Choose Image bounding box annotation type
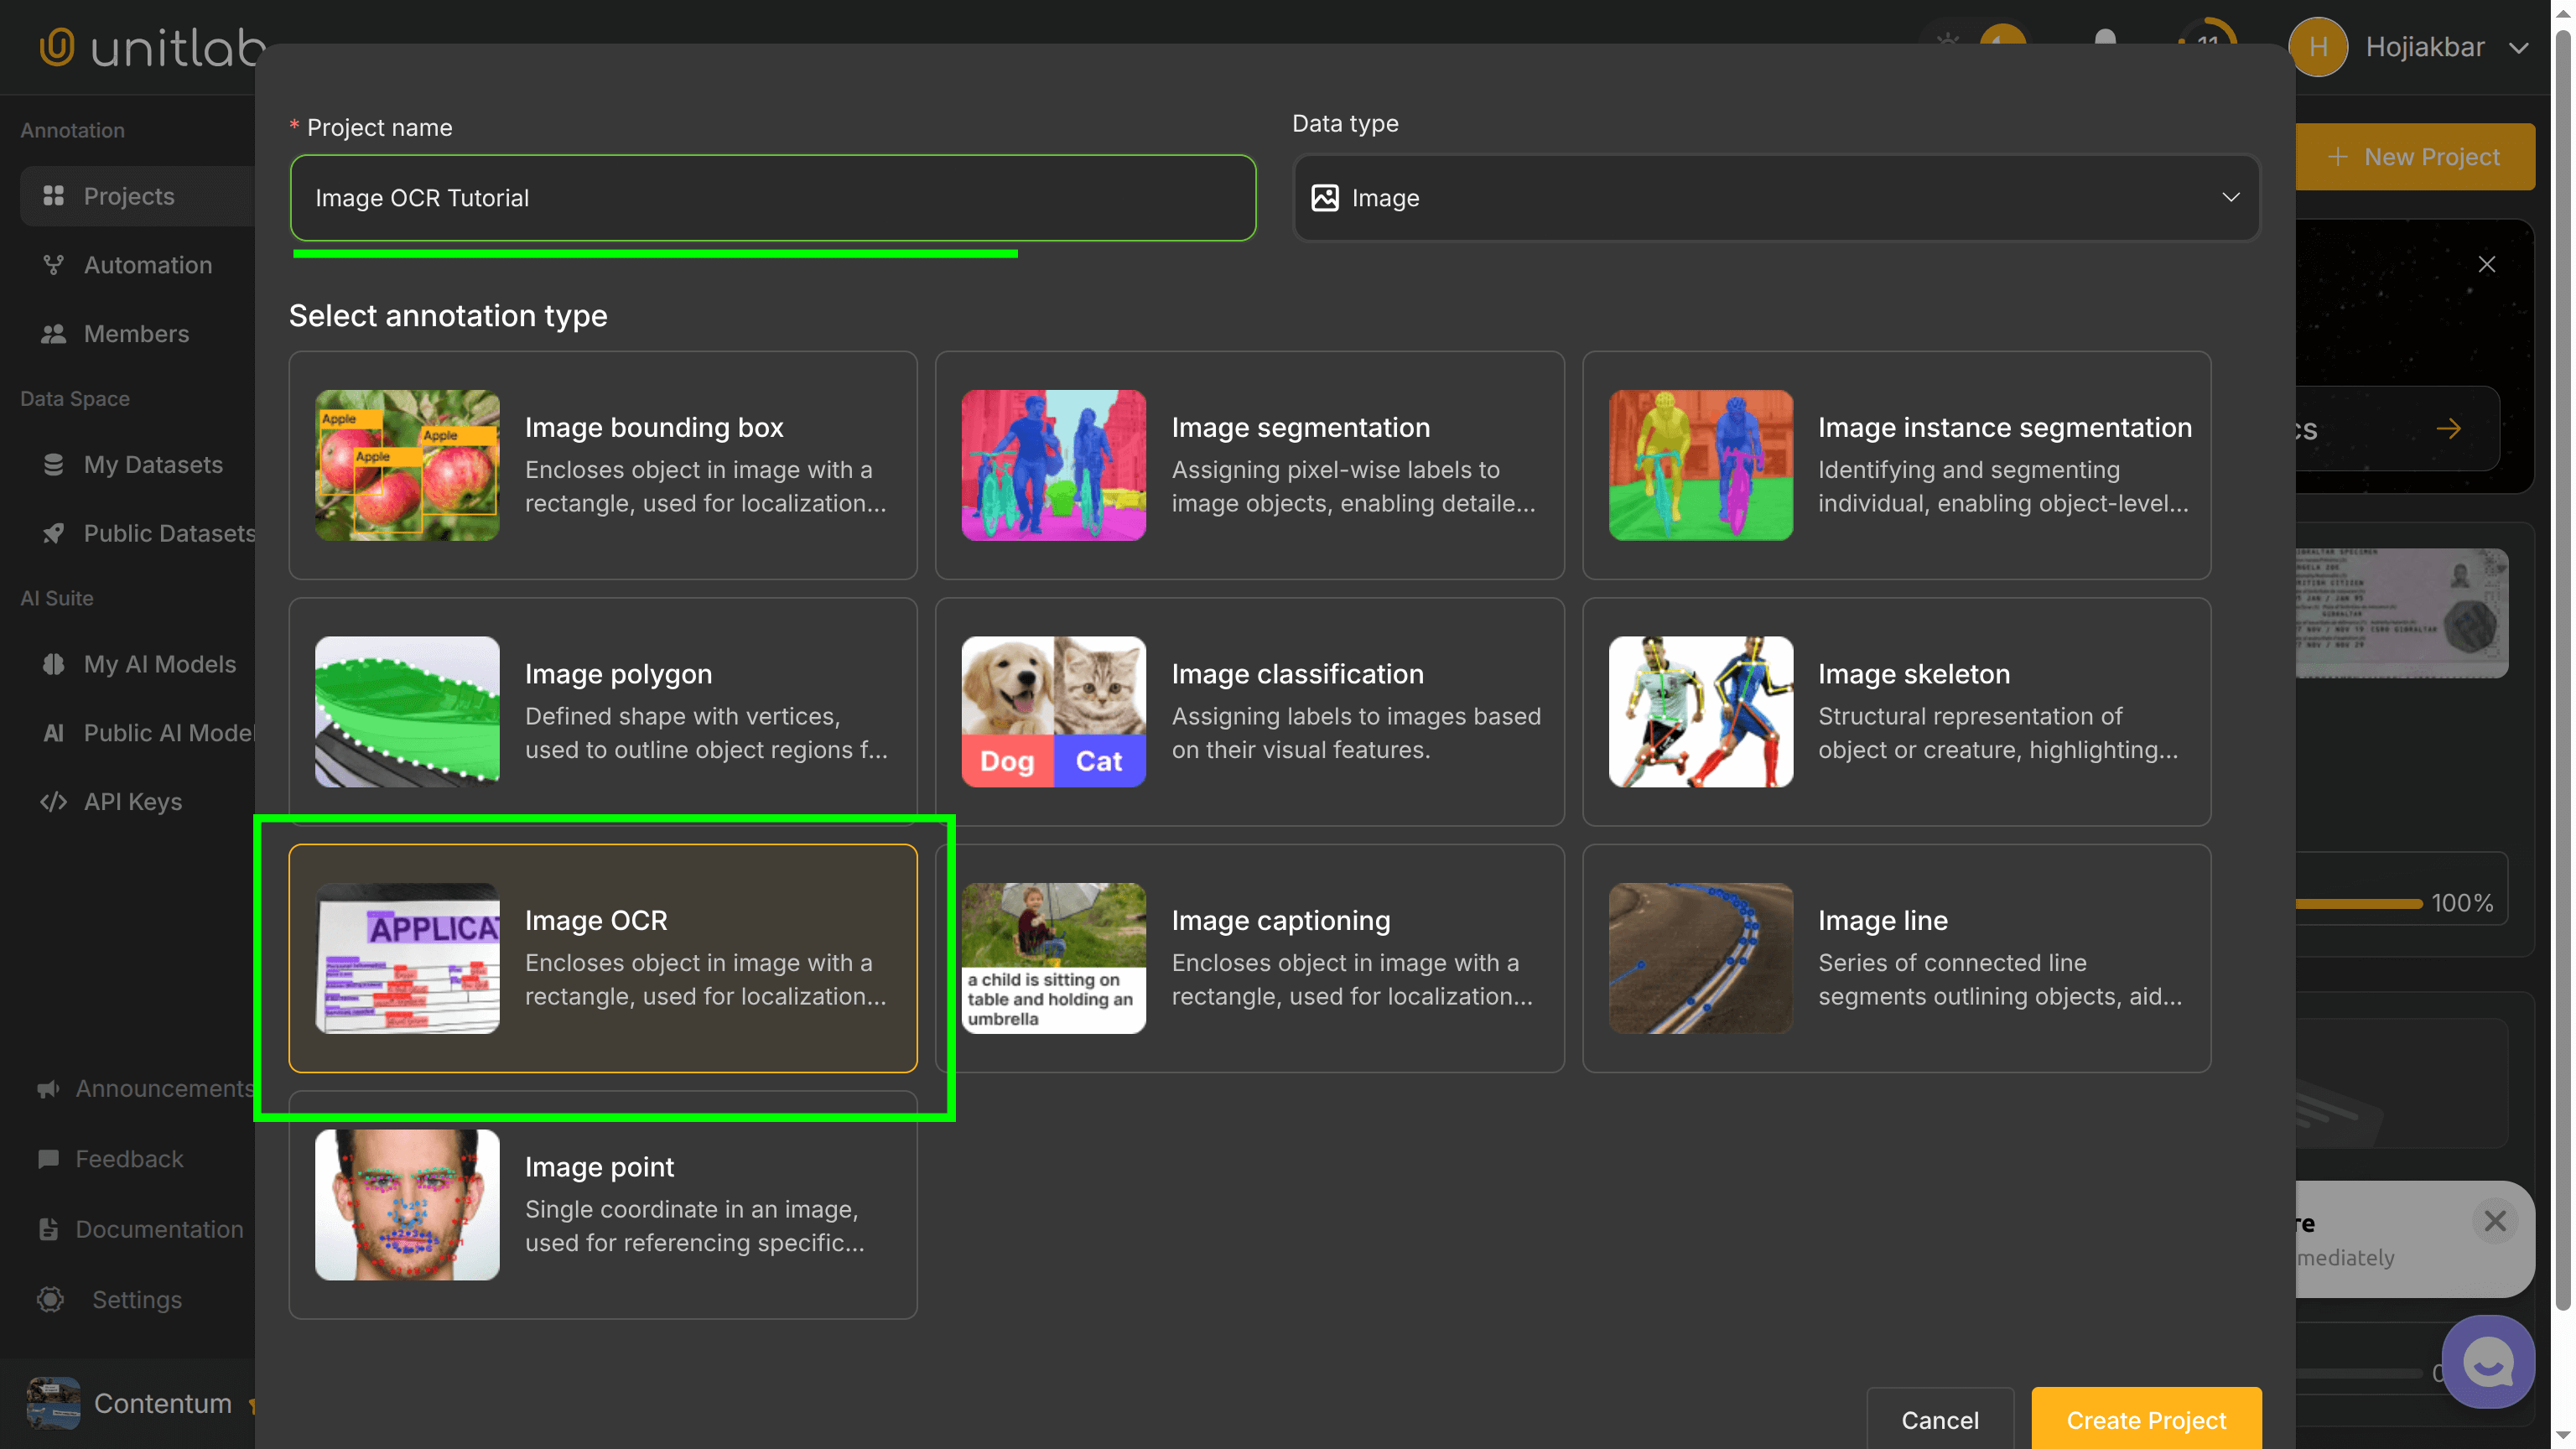Screen dimensions: 2576x1449 point(602,465)
